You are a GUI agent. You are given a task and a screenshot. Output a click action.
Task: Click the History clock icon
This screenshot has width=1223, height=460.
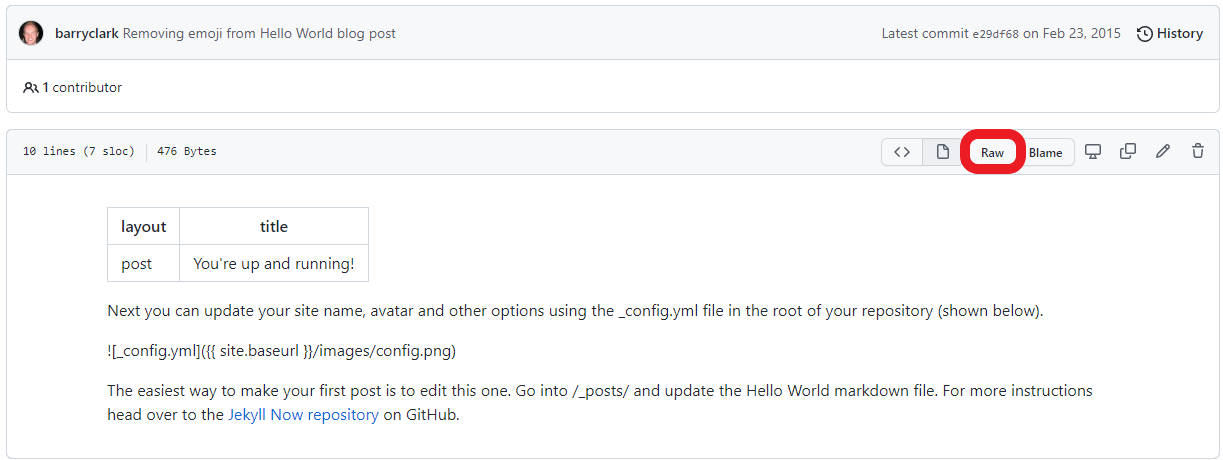point(1145,34)
